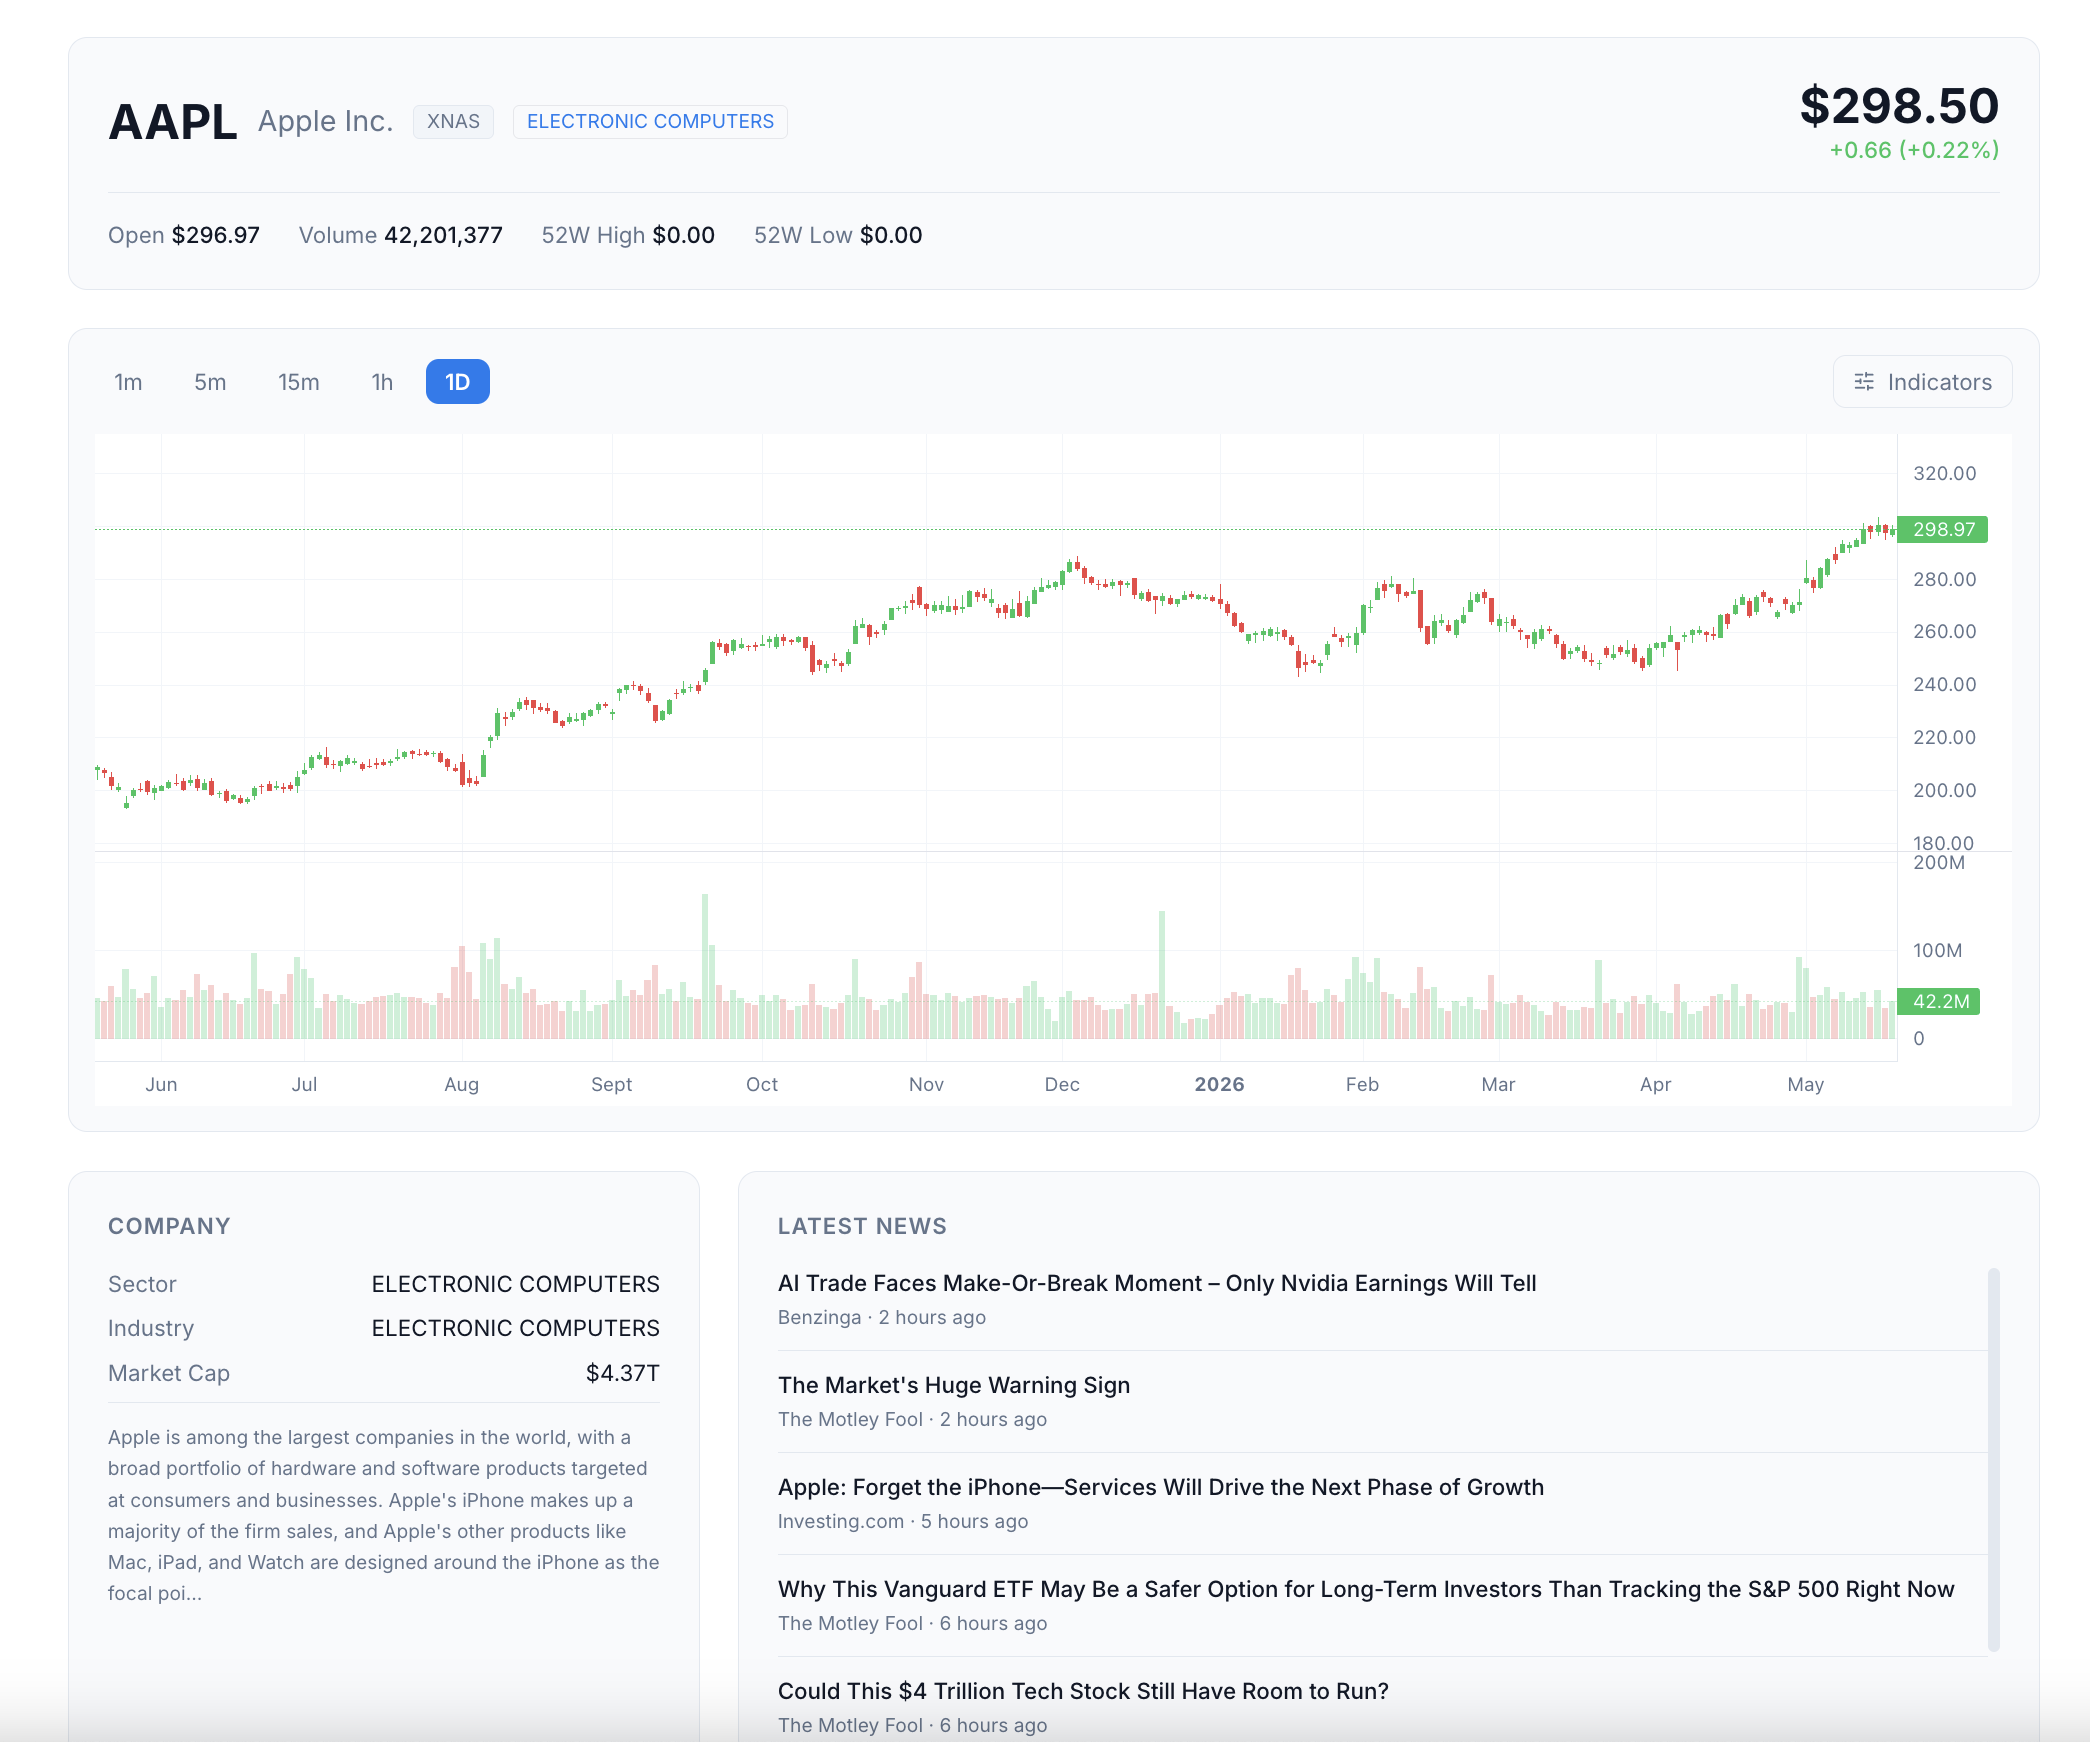Switch chart to 5m interval
This screenshot has width=2090, height=1742.
pos(210,382)
